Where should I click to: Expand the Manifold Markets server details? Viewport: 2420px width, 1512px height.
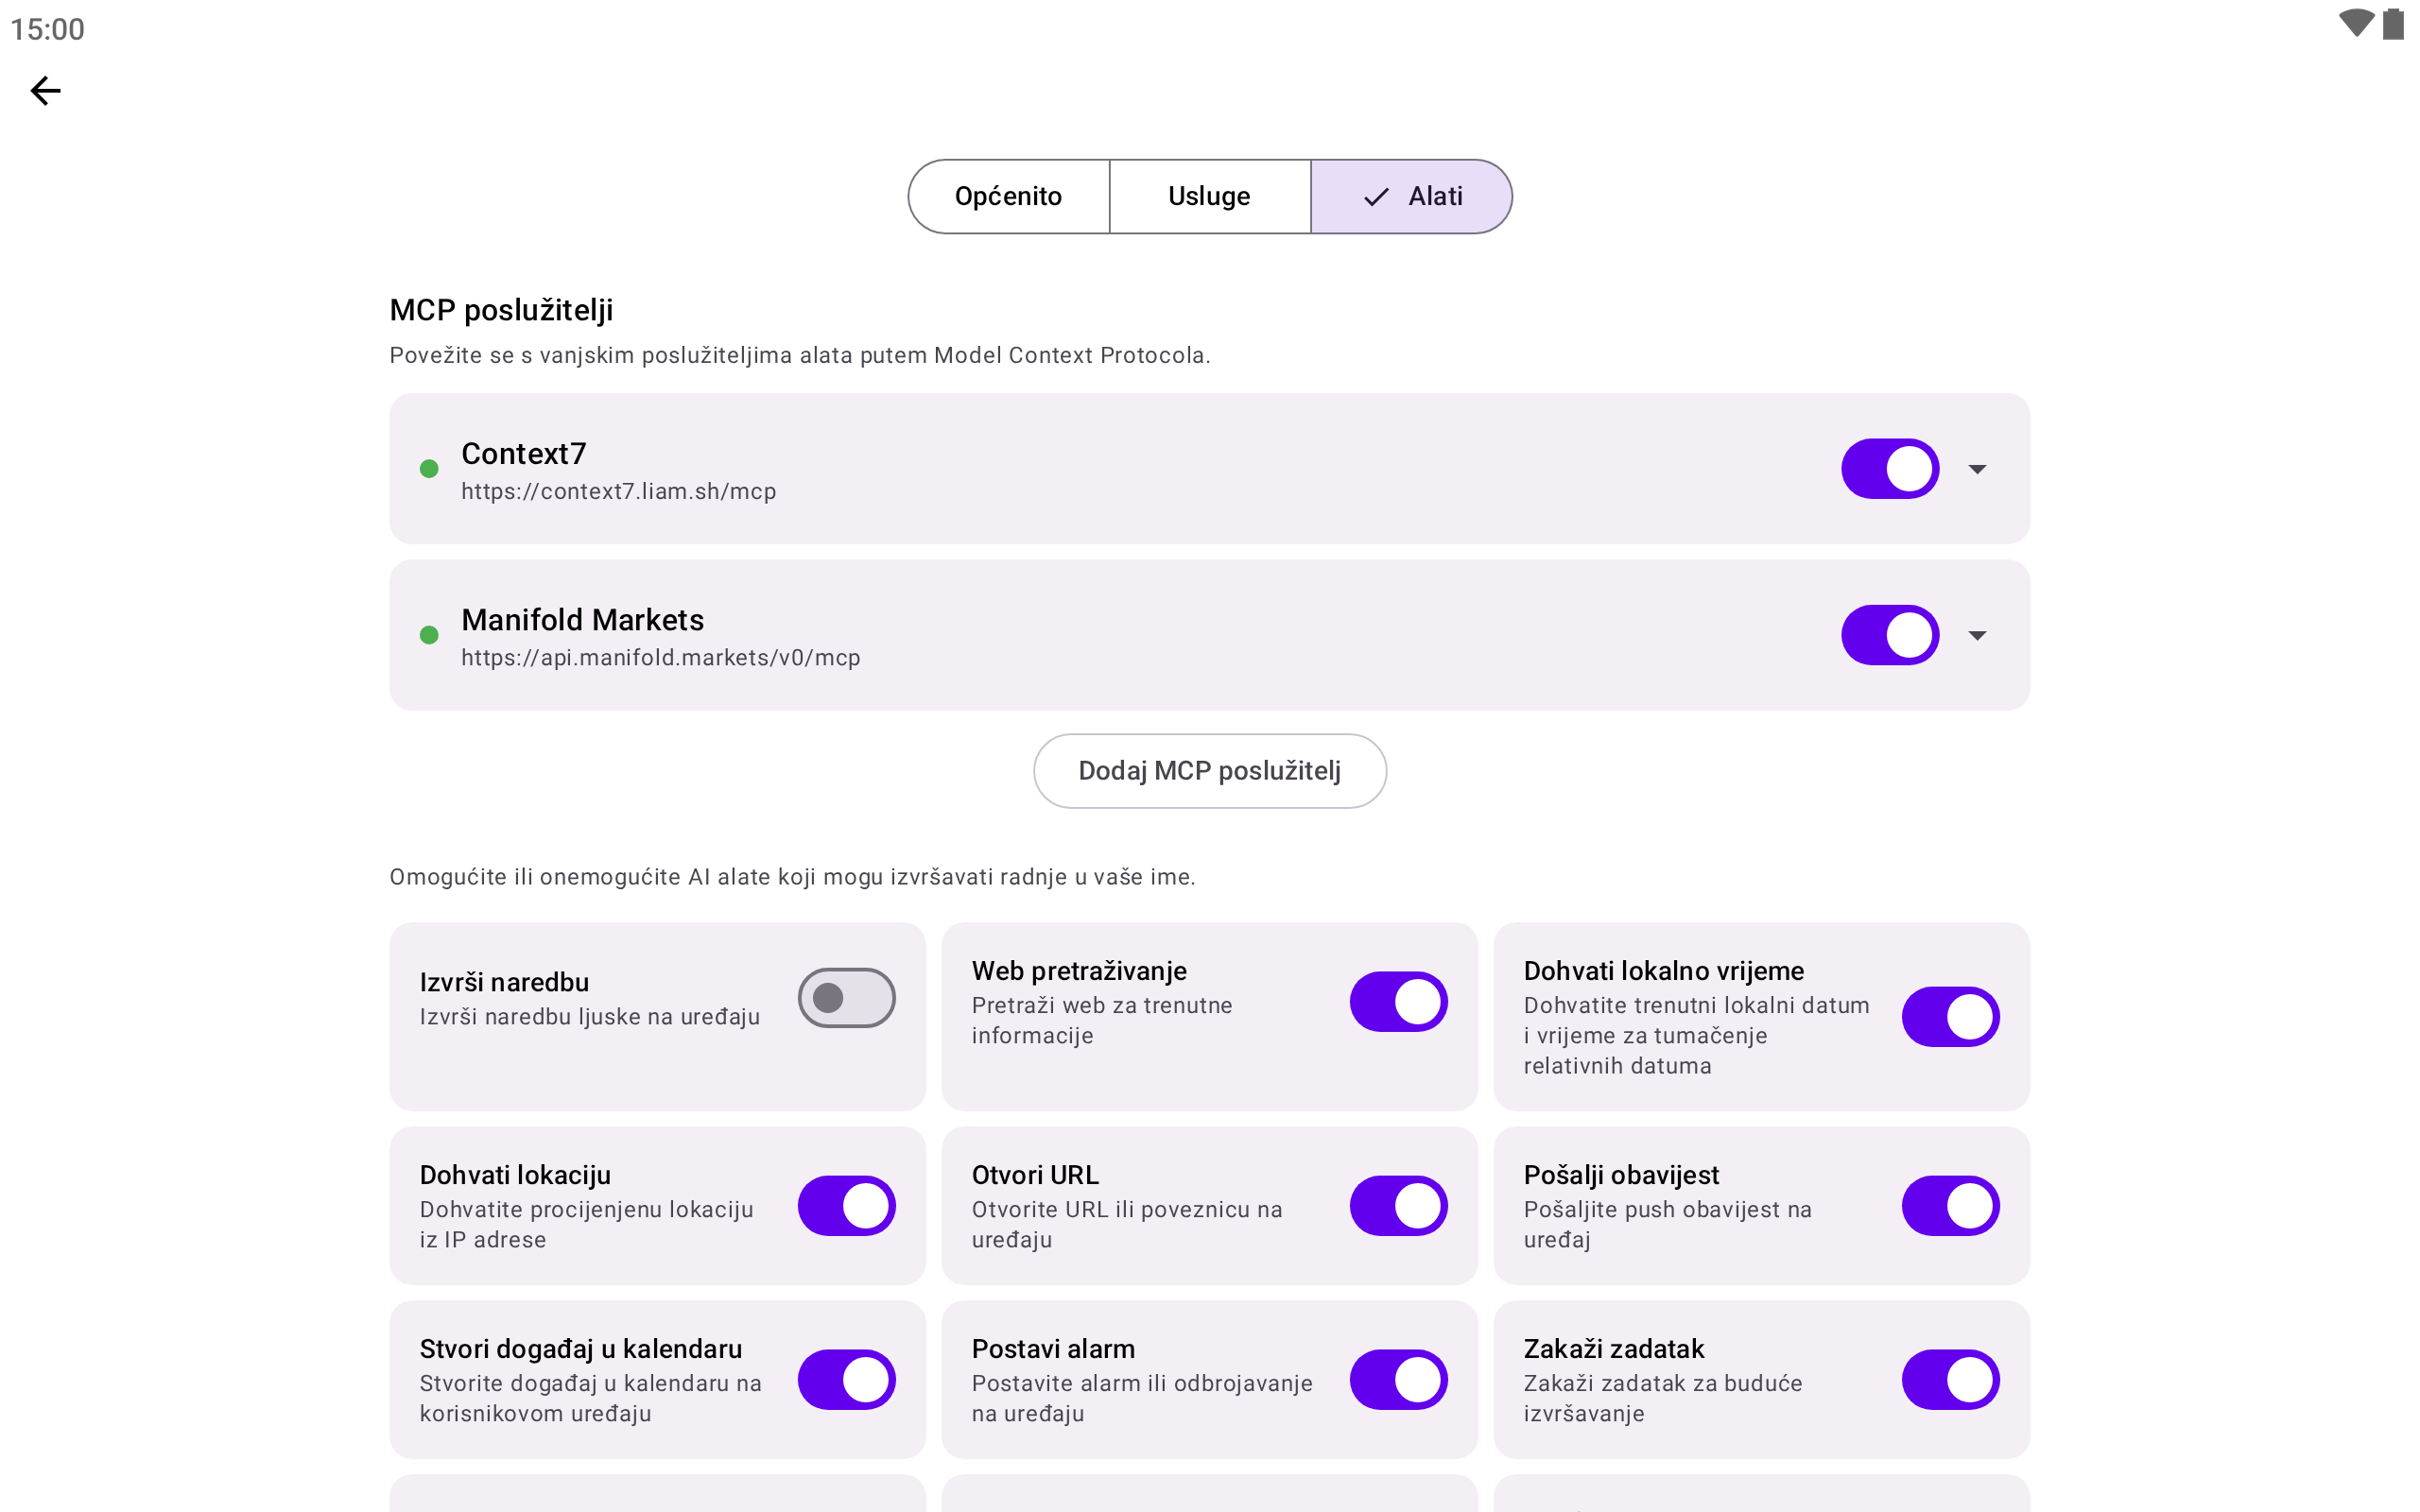(x=1977, y=635)
